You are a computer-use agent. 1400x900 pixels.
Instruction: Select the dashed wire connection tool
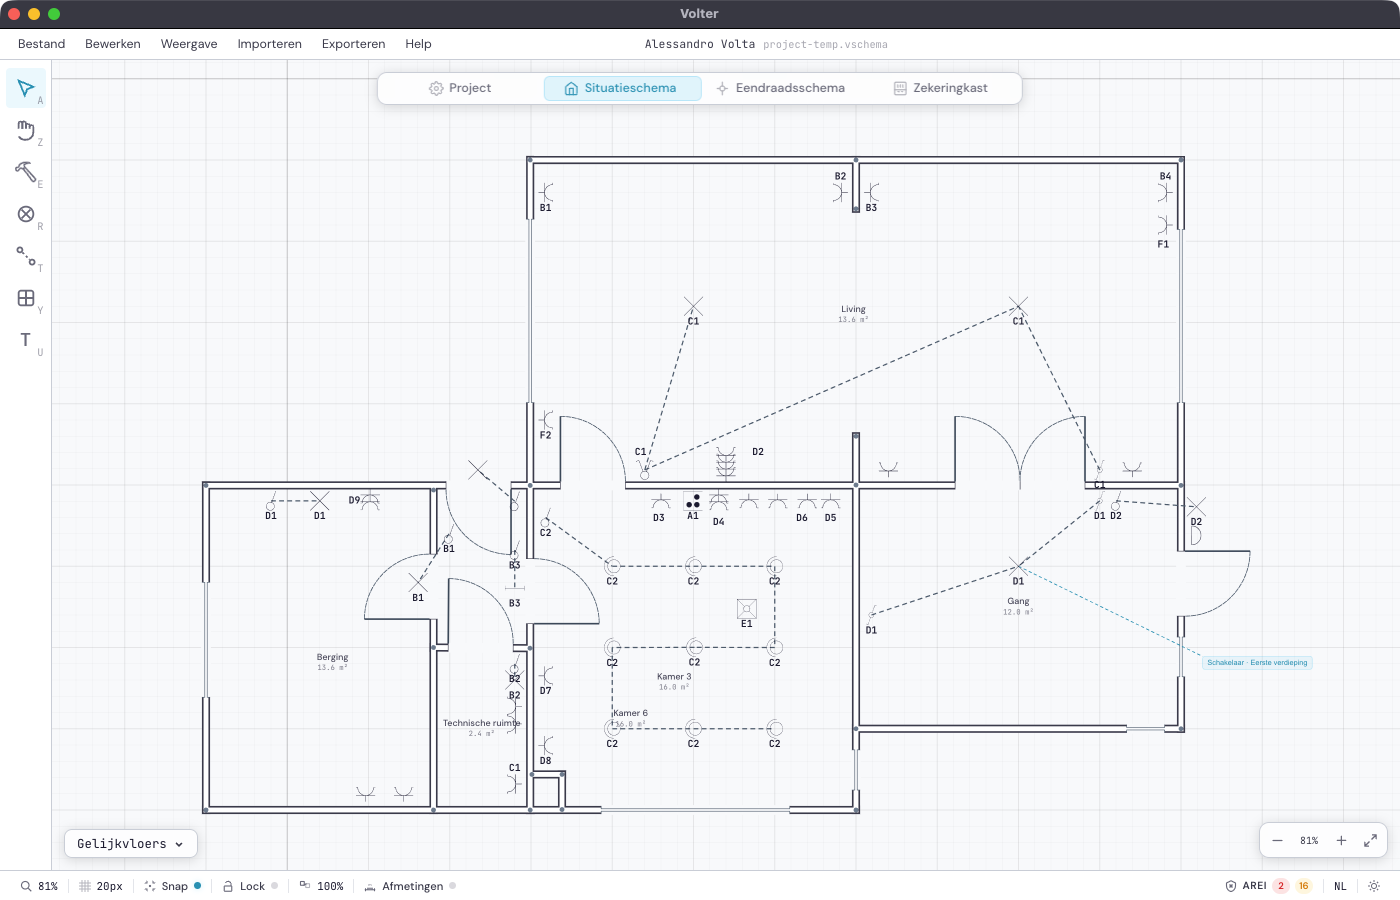tap(26, 256)
